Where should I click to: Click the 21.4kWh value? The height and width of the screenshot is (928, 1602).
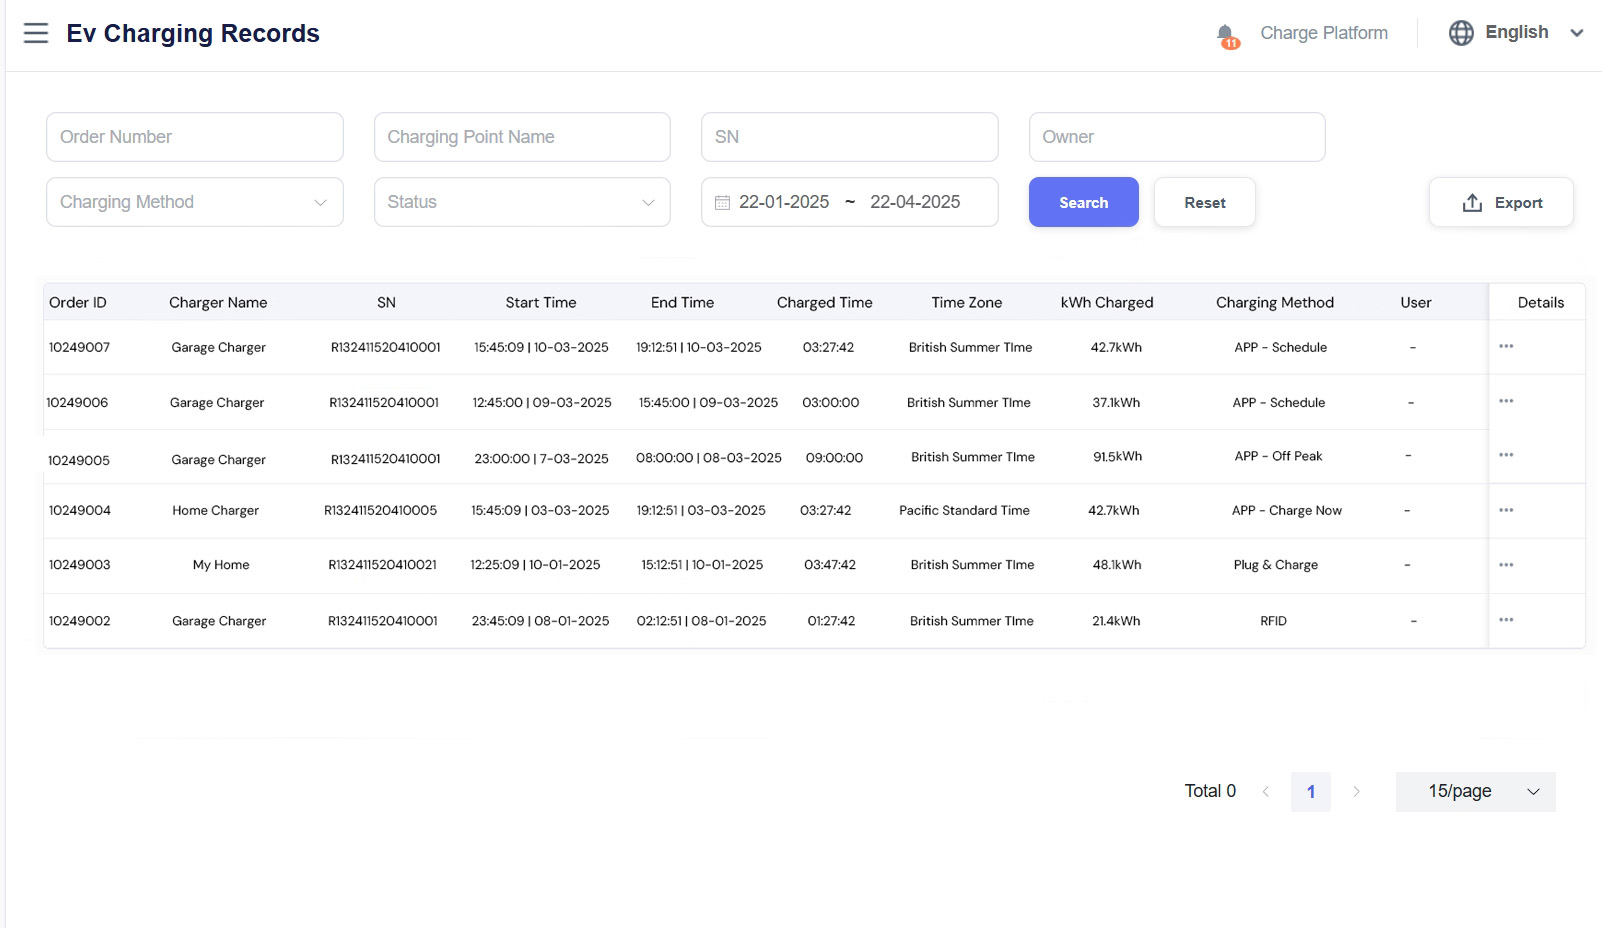pos(1116,621)
